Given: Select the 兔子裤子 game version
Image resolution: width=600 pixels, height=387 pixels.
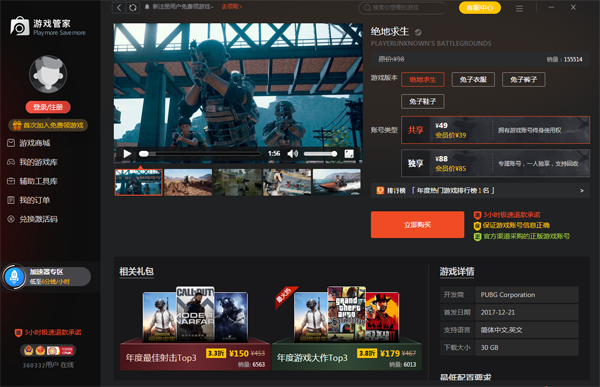Looking at the screenshot, I should tap(523, 80).
